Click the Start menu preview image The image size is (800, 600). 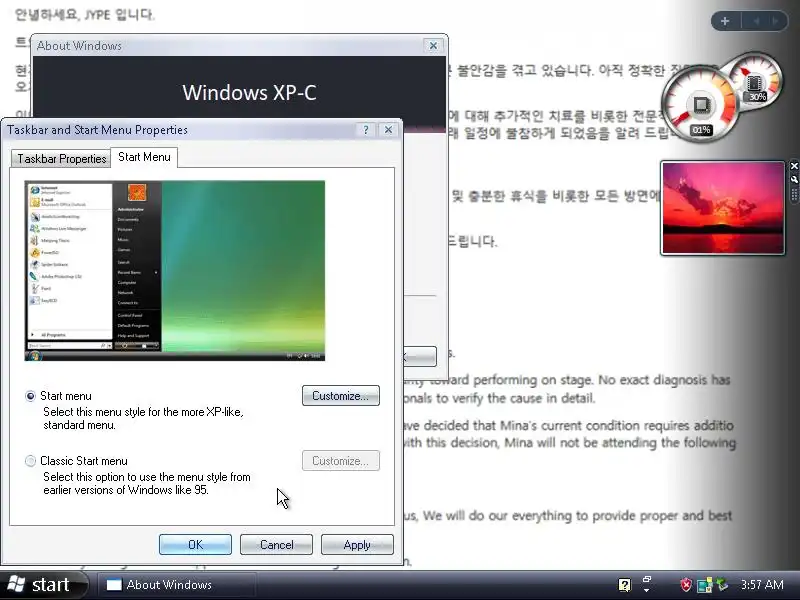pyautogui.click(x=174, y=270)
